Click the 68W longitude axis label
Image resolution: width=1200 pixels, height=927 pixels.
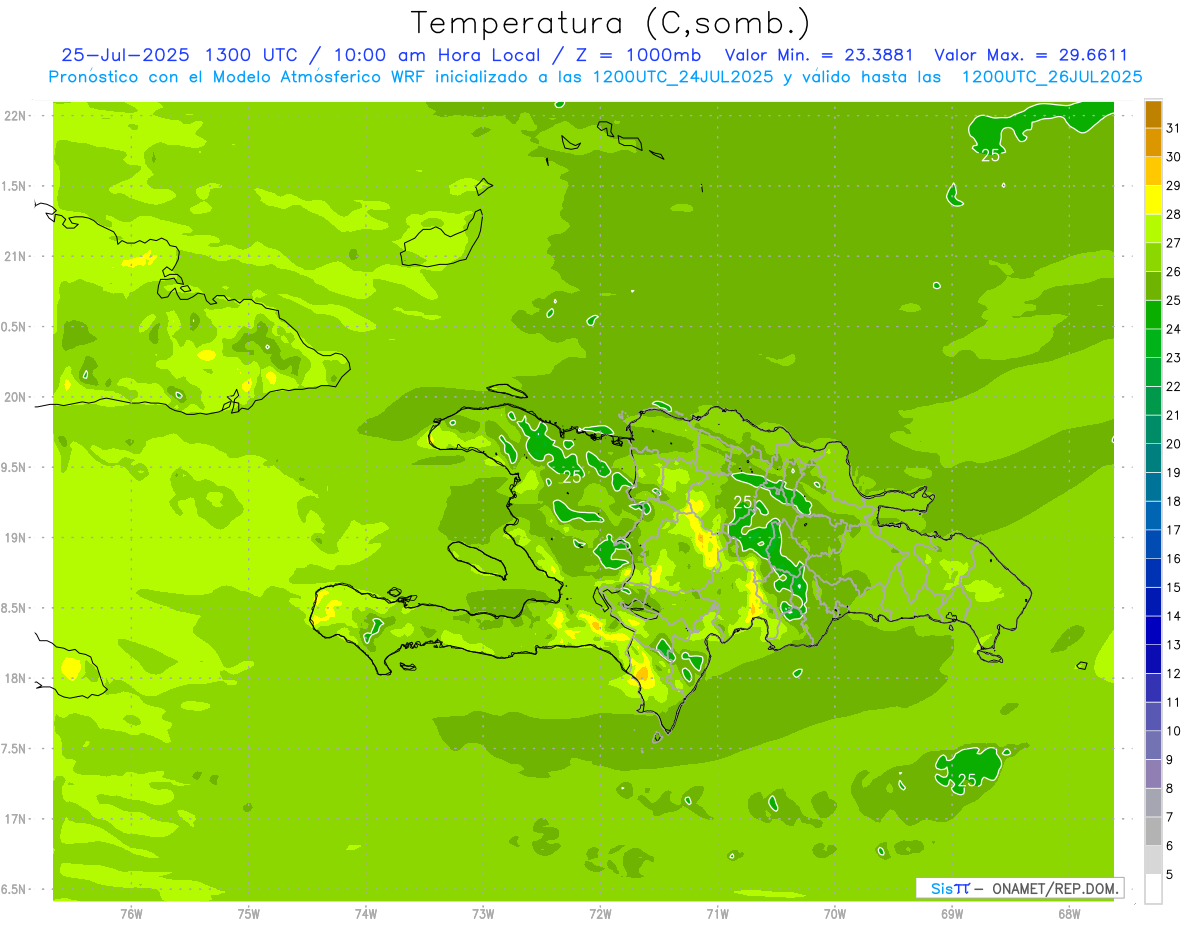1069,913
